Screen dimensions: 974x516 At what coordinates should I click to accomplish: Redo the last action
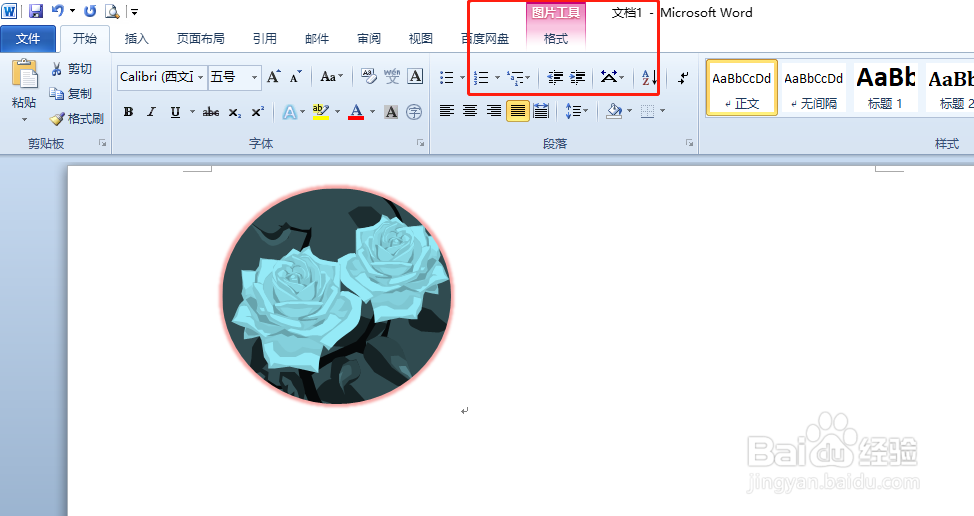click(x=90, y=11)
